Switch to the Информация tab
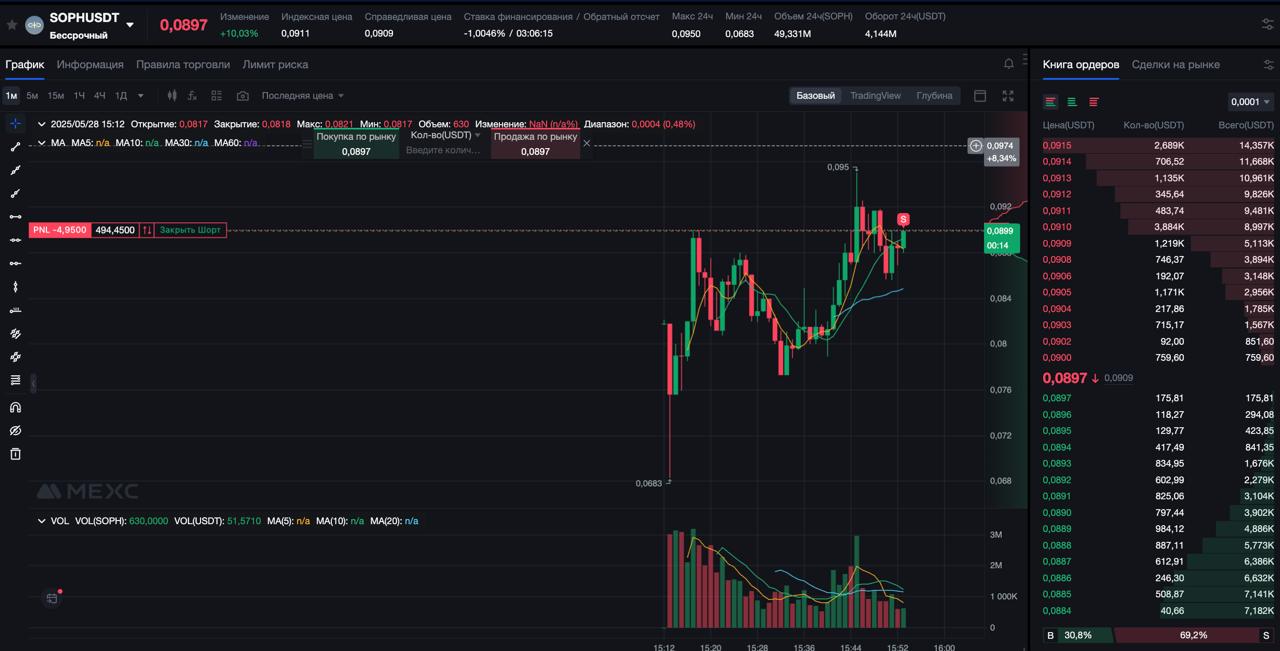Viewport: 1280px width, 651px height. tap(90, 64)
